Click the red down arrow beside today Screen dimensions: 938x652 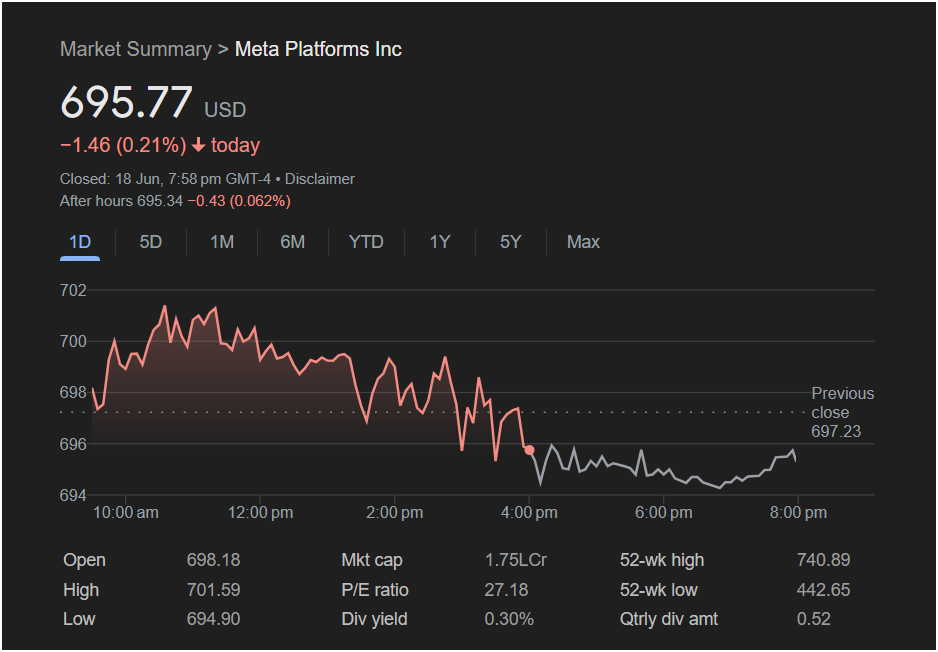point(199,145)
